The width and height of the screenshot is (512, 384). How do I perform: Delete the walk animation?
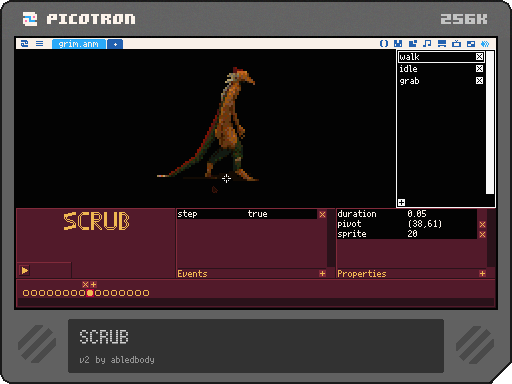coord(479,57)
